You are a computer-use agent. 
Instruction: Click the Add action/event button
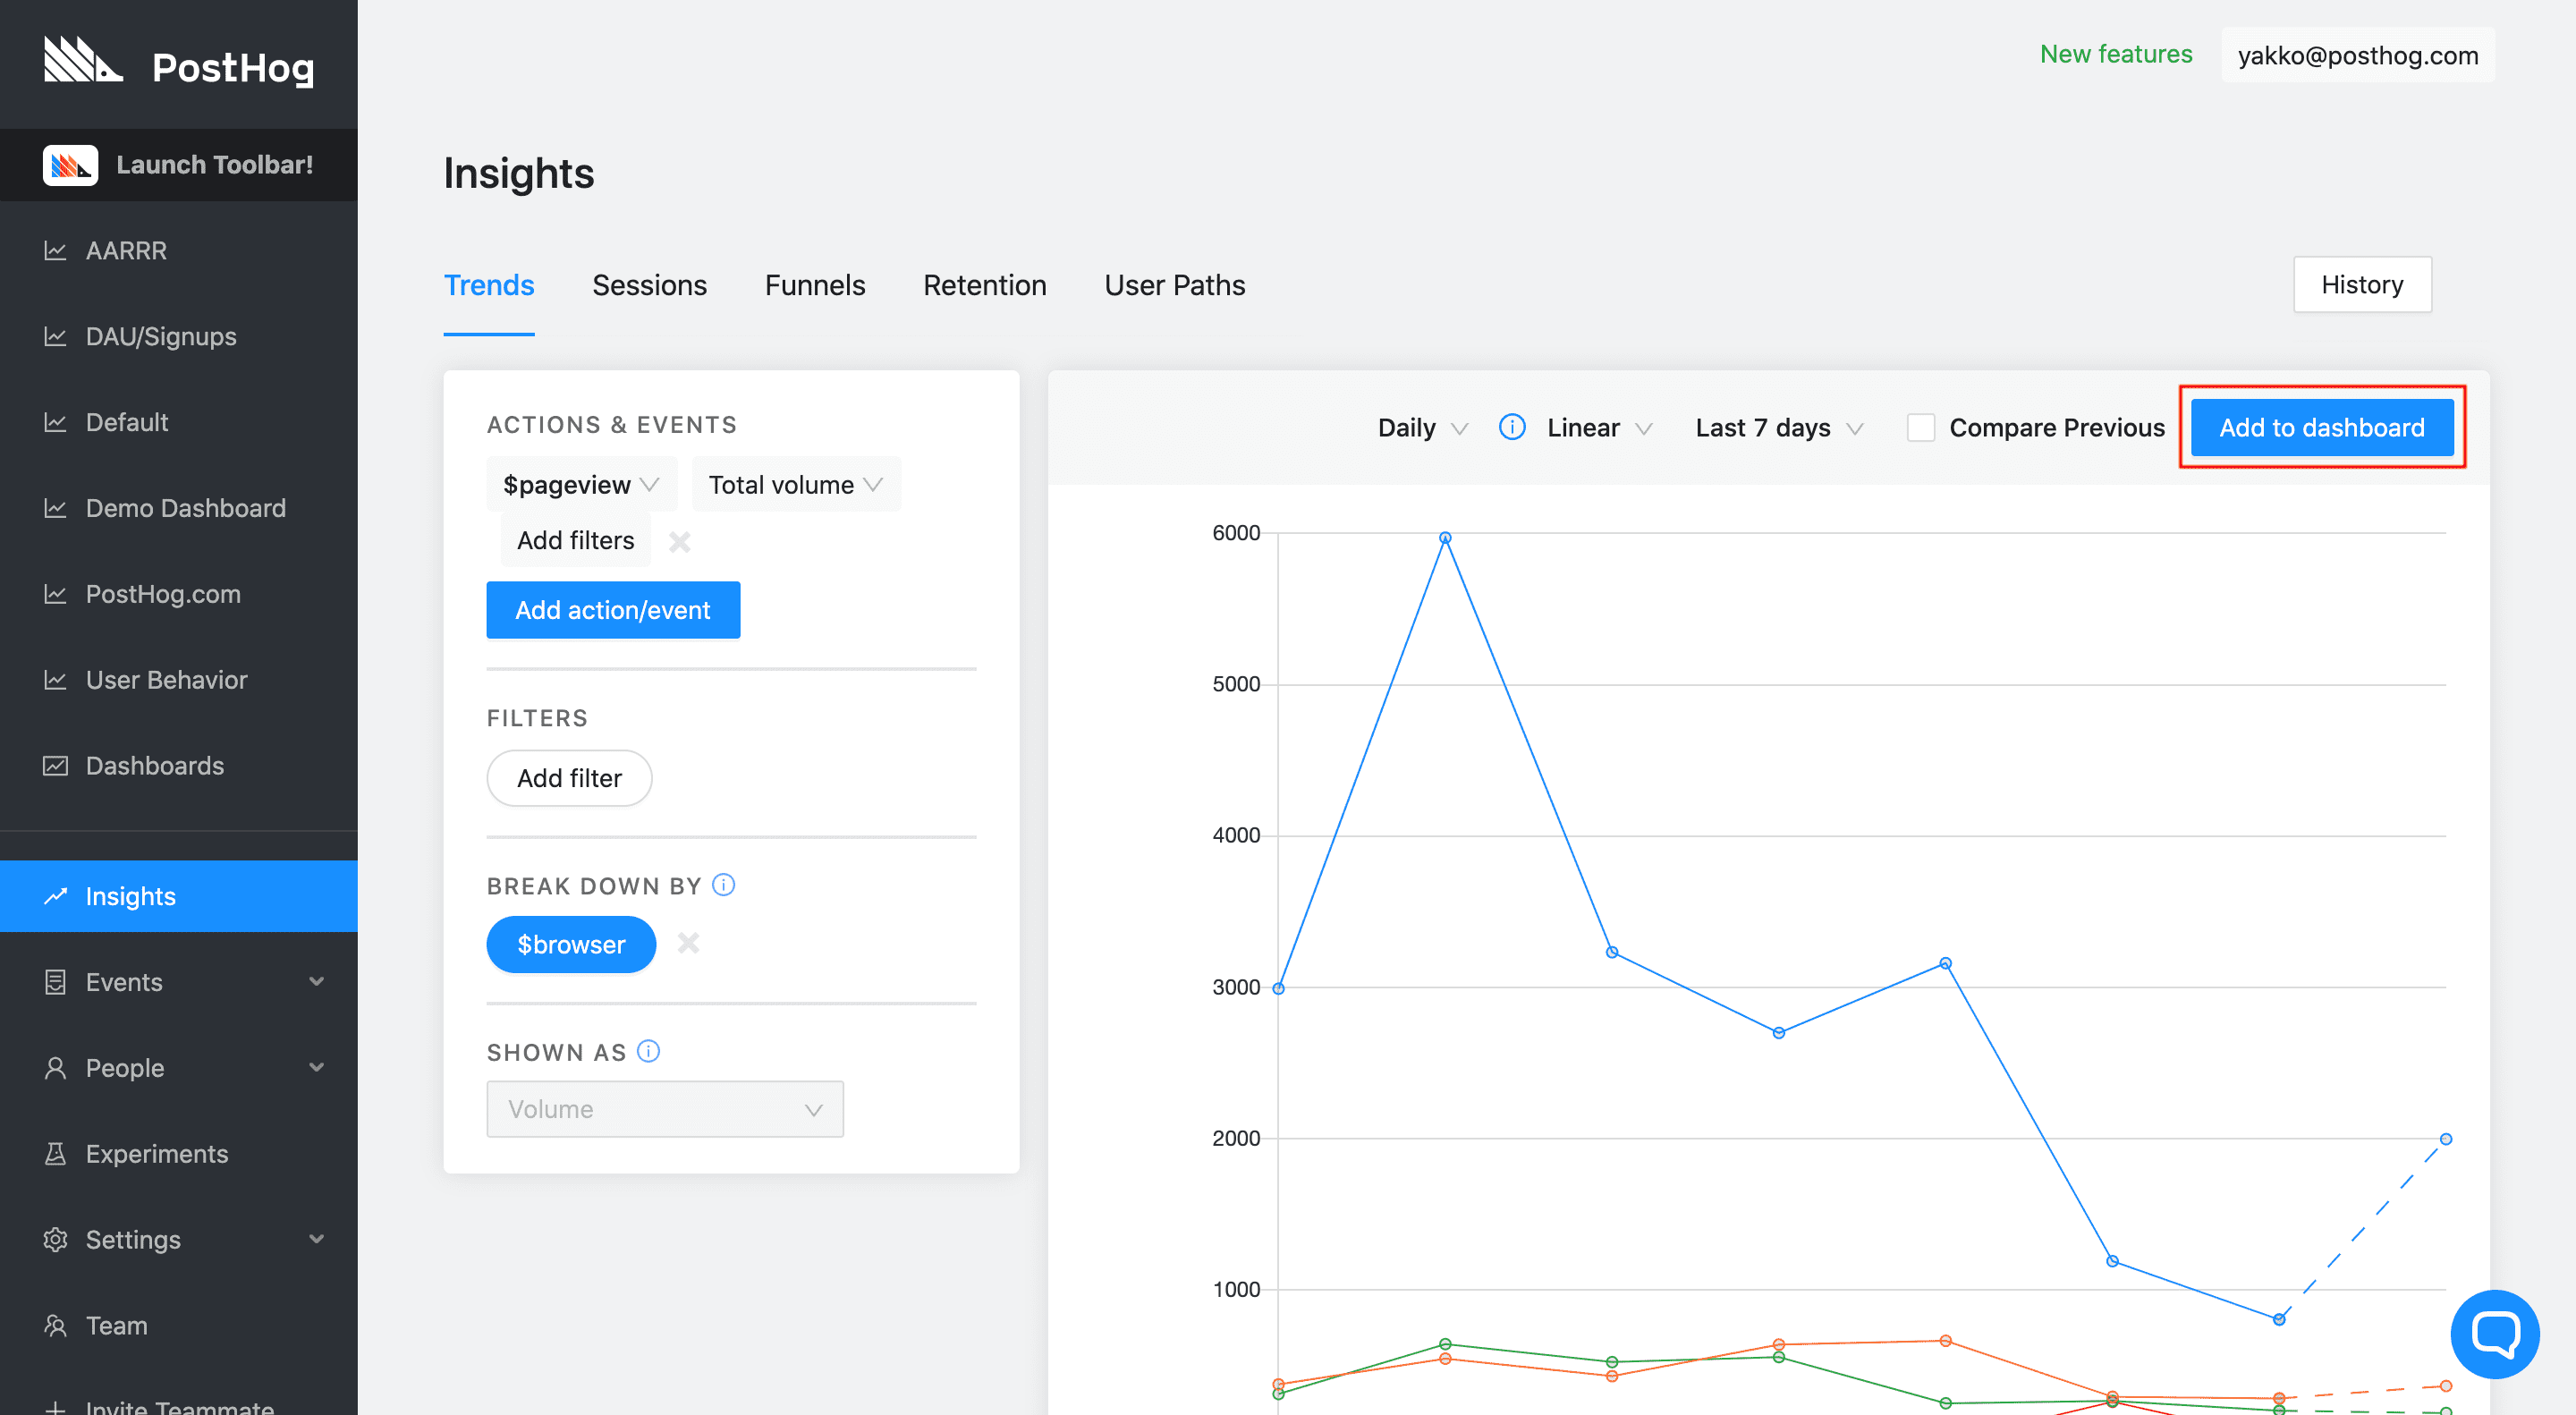(613, 610)
